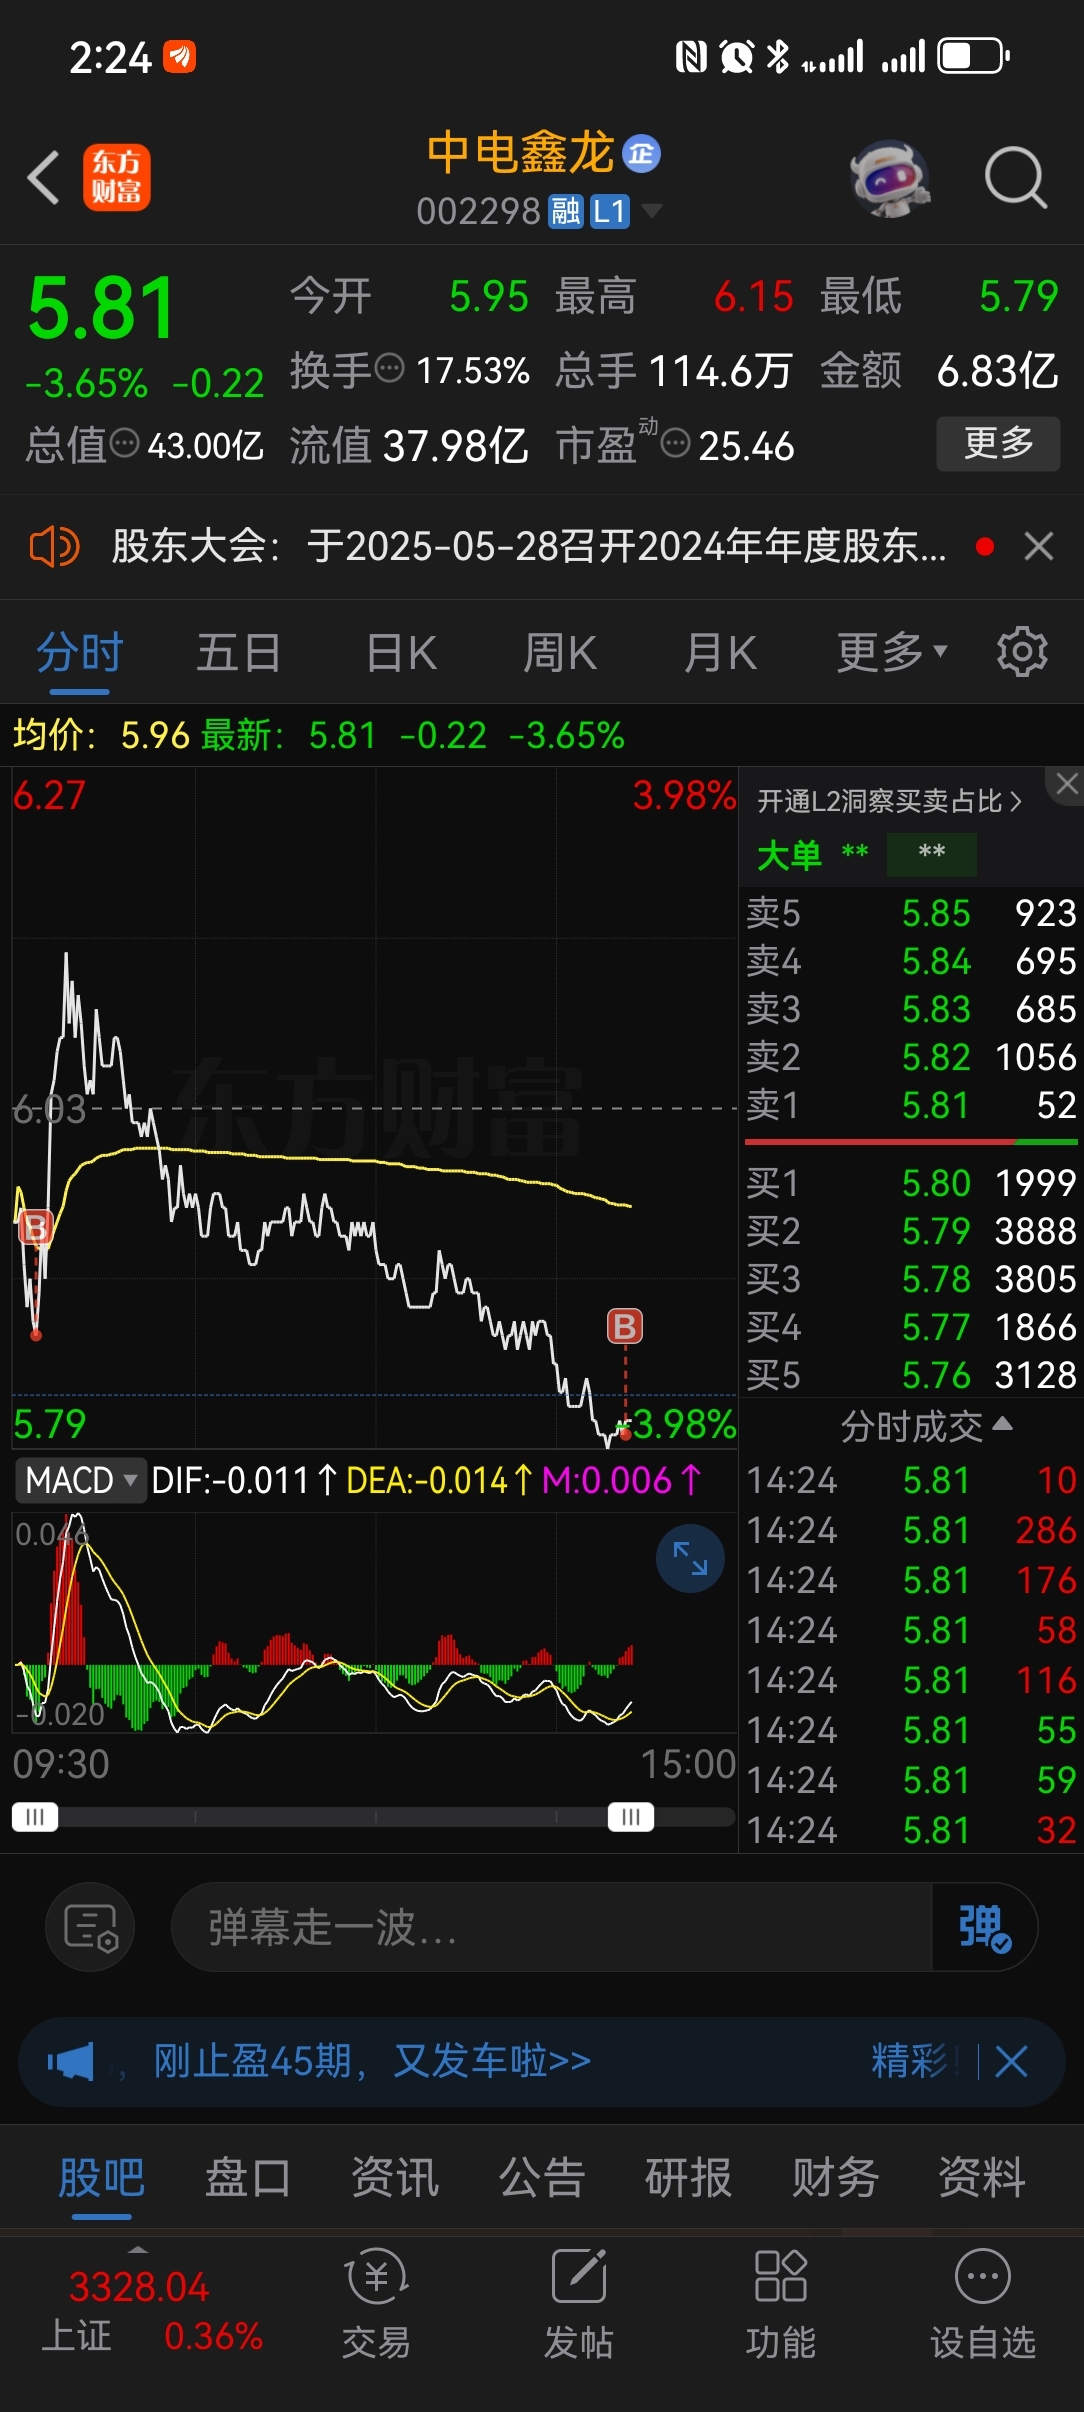Viewport: 1084px width, 2412px height.
Task: Expand the stock code dropdown arrow
Action: click(651, 210)
